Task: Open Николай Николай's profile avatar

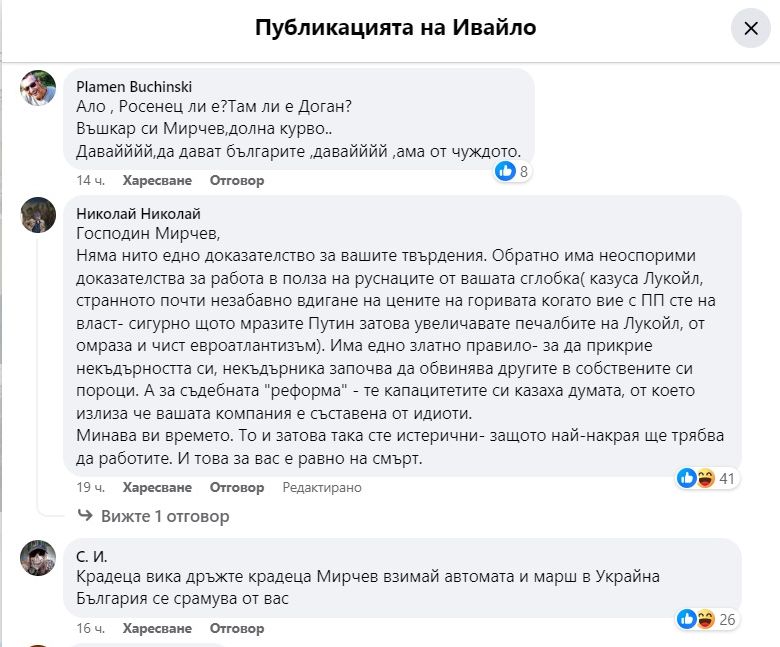Action: point(38,214)
